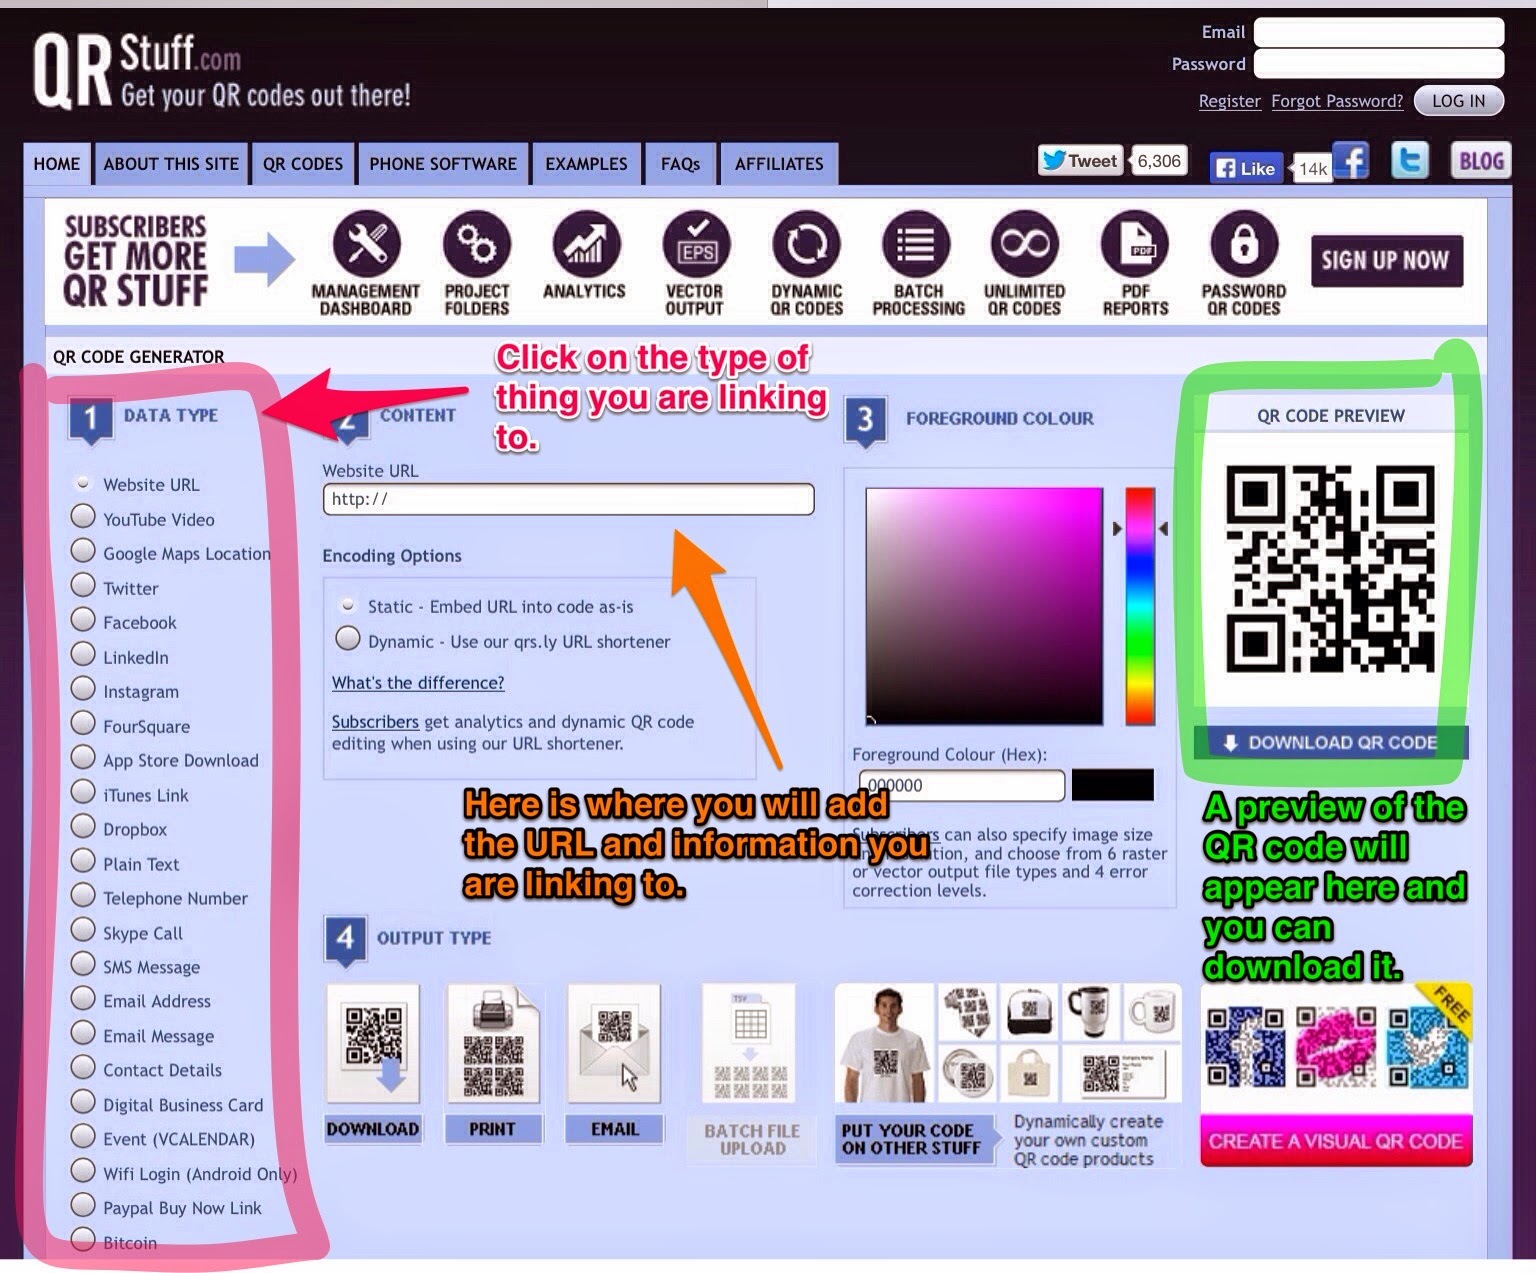Click the Foreground Colour hex input

click(962, 785)
